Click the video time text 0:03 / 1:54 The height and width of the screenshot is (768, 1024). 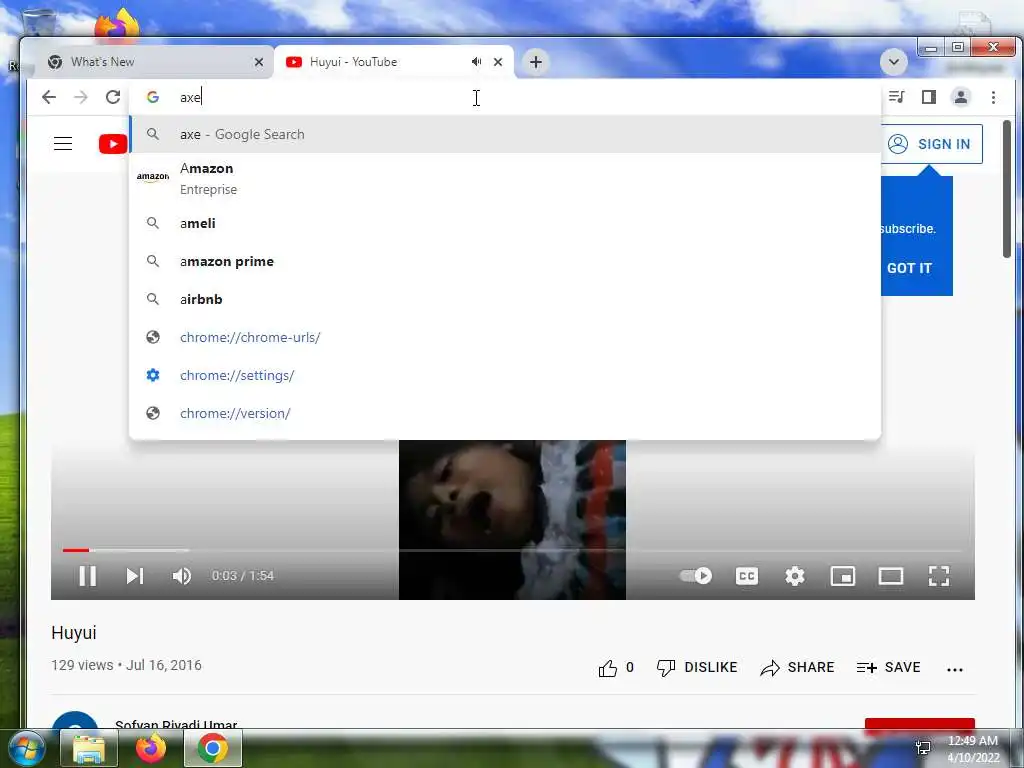pos(242,576)
